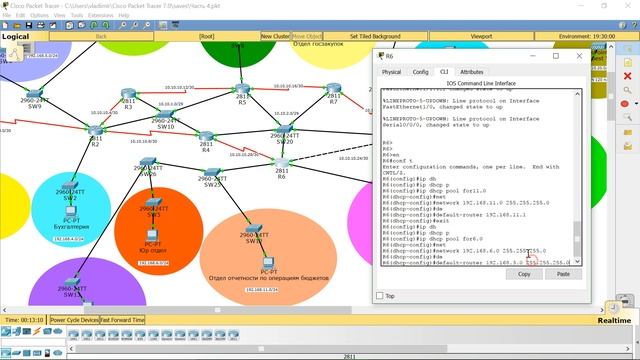The width and height of the screenshot is (640, 360).
Task: Open the Custom Devices Dialog icon
Action: (176, 25)
